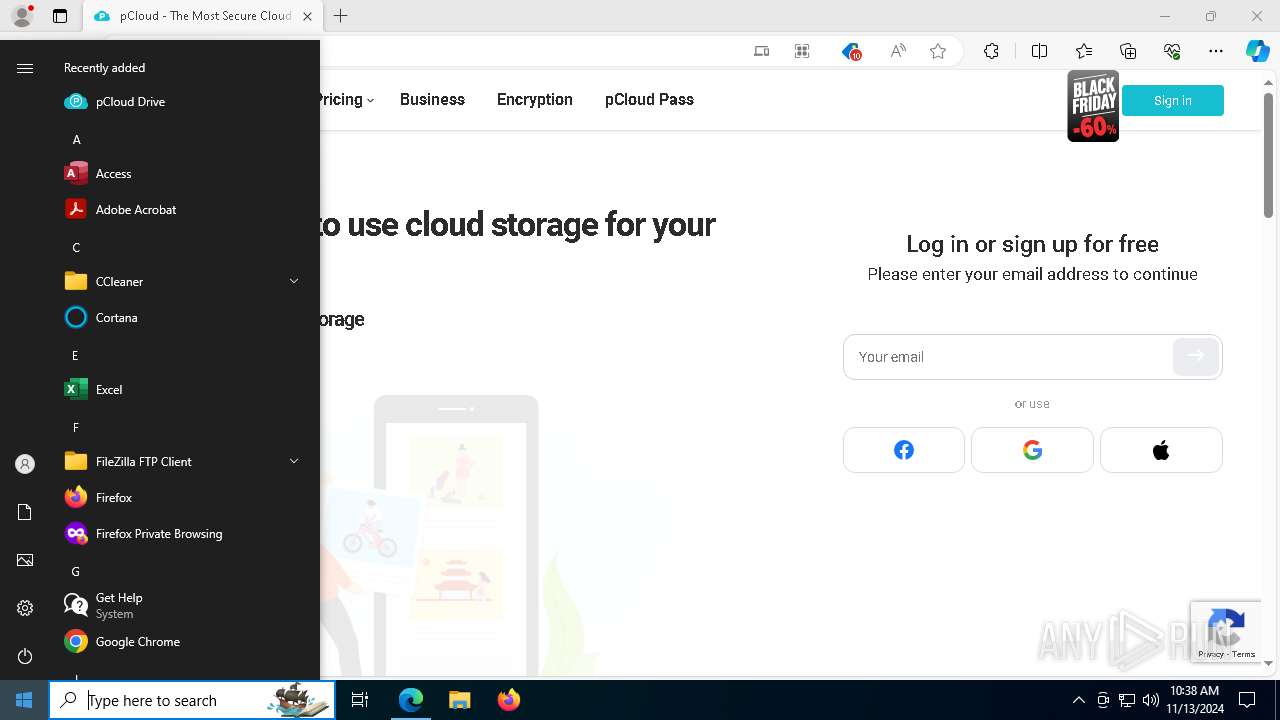
Task: Expand the FileZilla FTP Client folder
Action: pos(180,461)
